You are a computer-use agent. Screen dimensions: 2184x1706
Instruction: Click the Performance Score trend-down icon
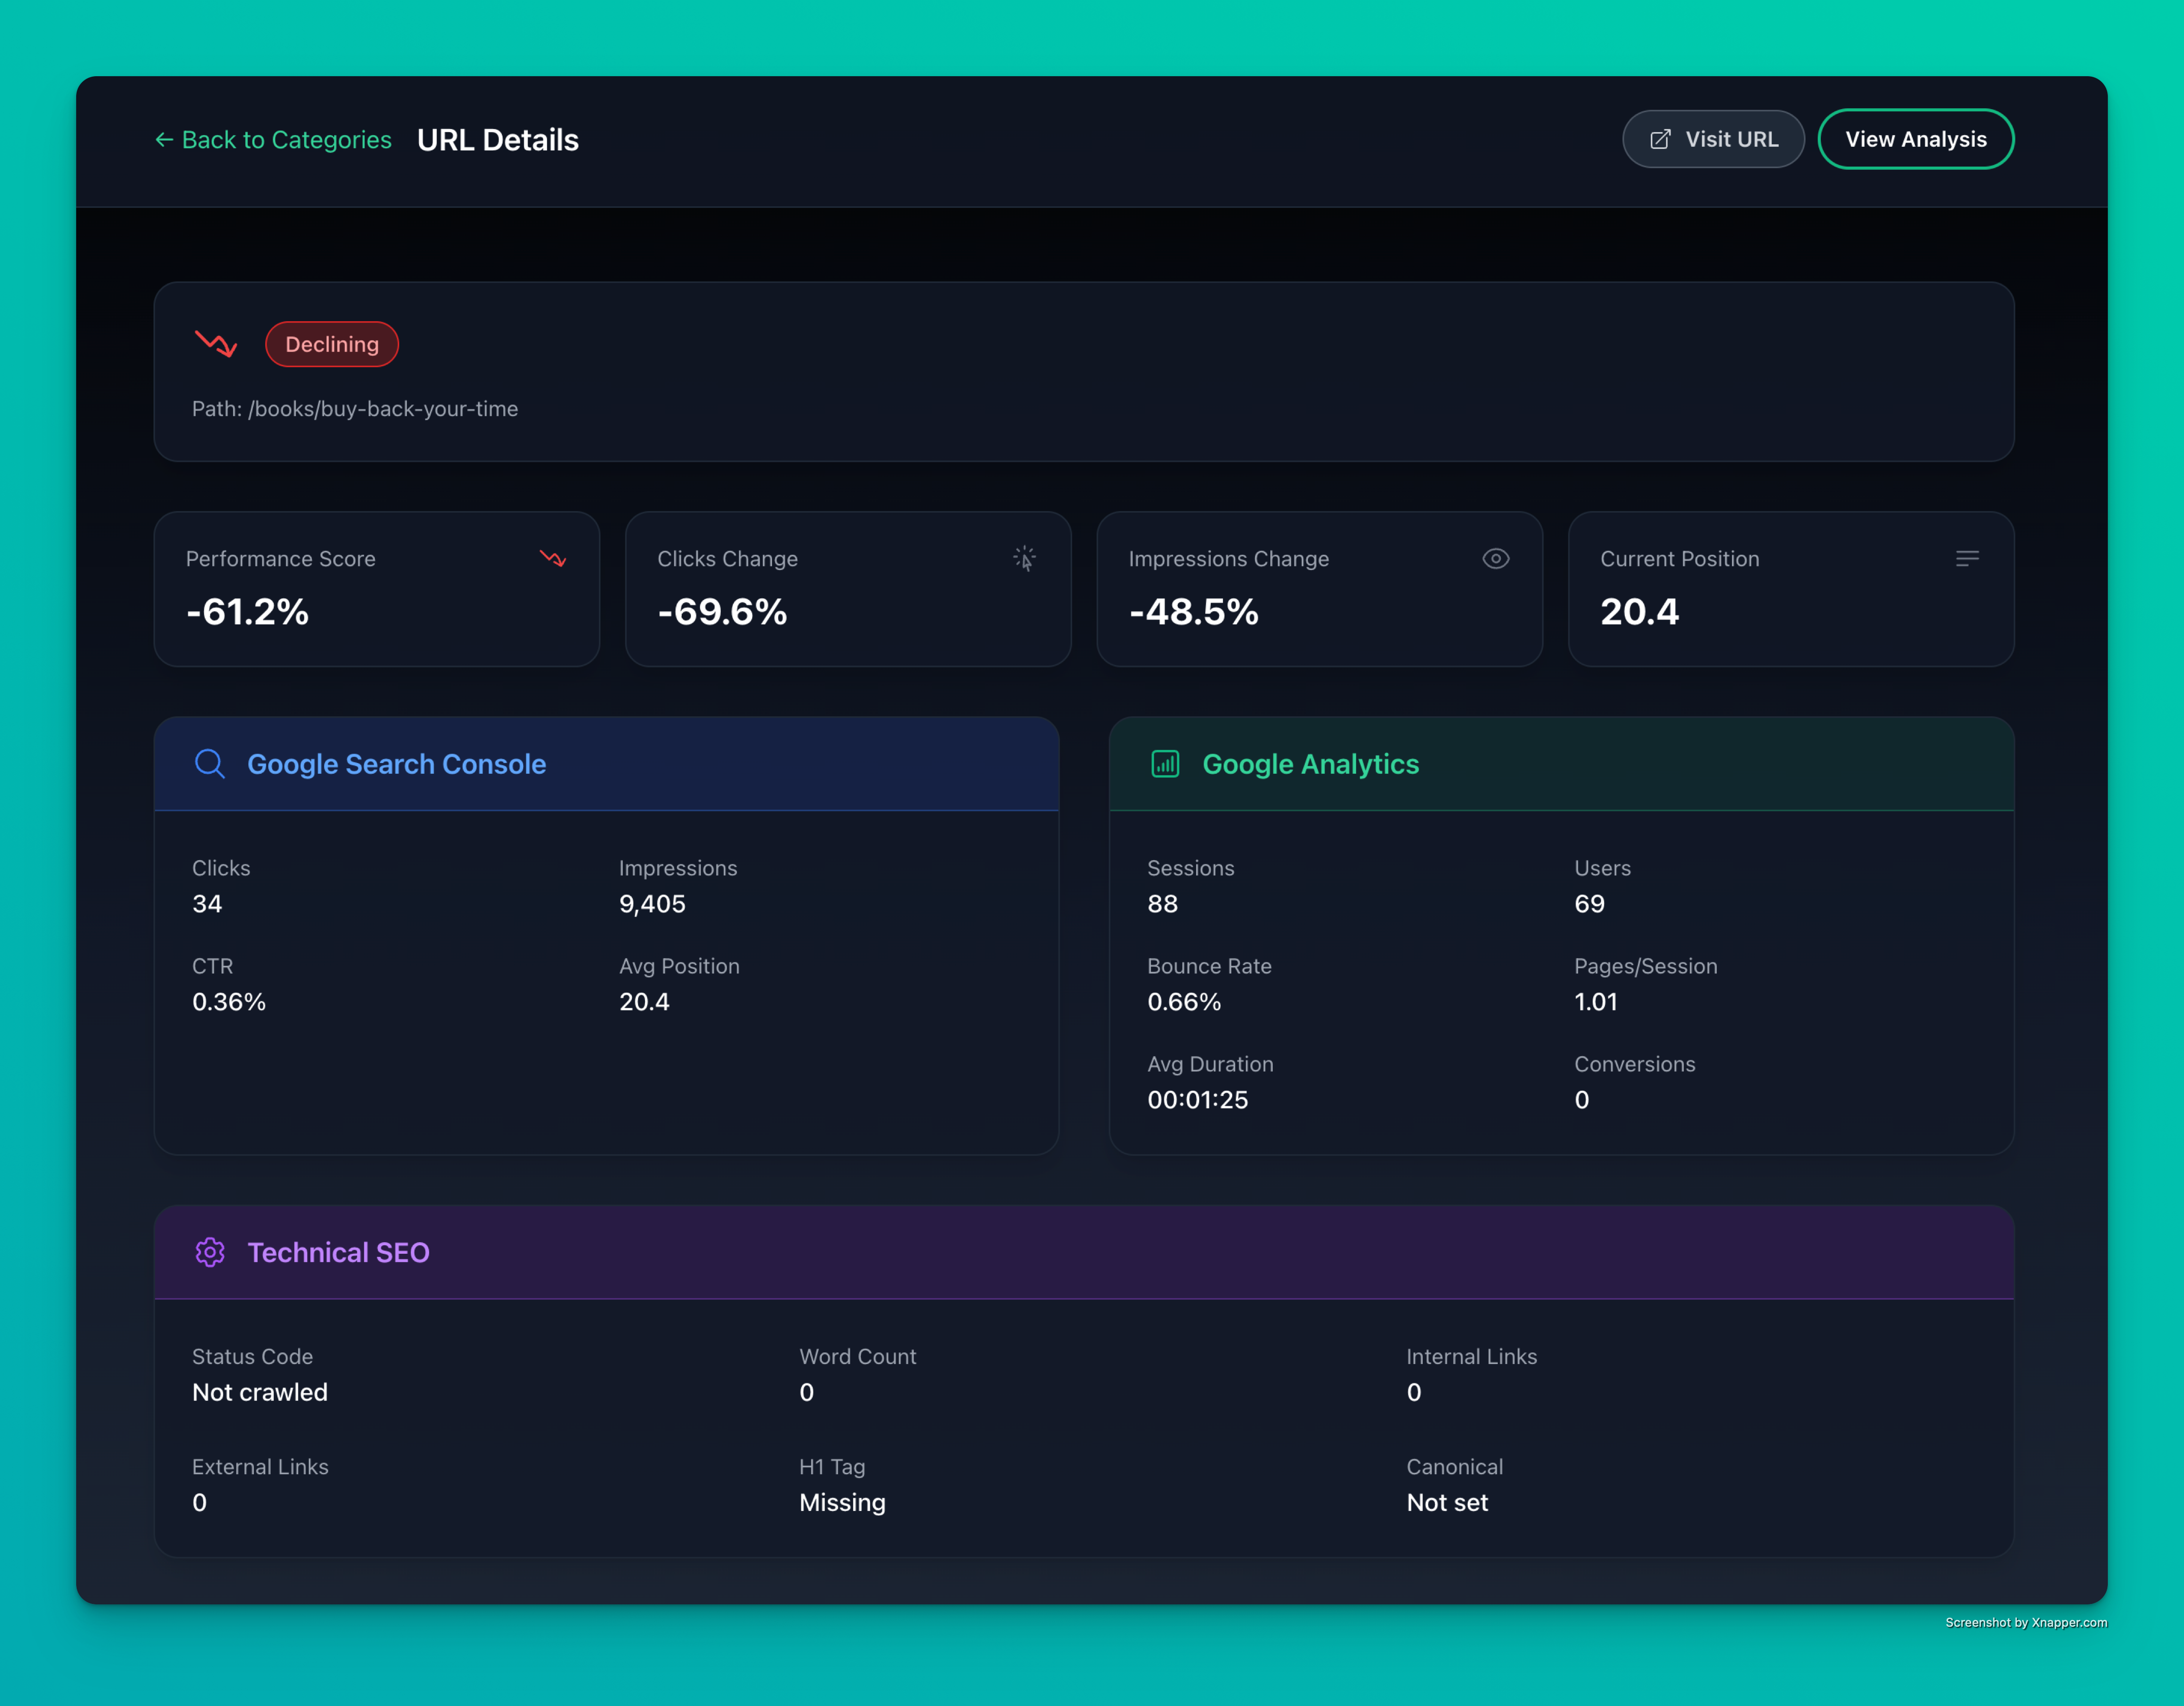[553, 558]
